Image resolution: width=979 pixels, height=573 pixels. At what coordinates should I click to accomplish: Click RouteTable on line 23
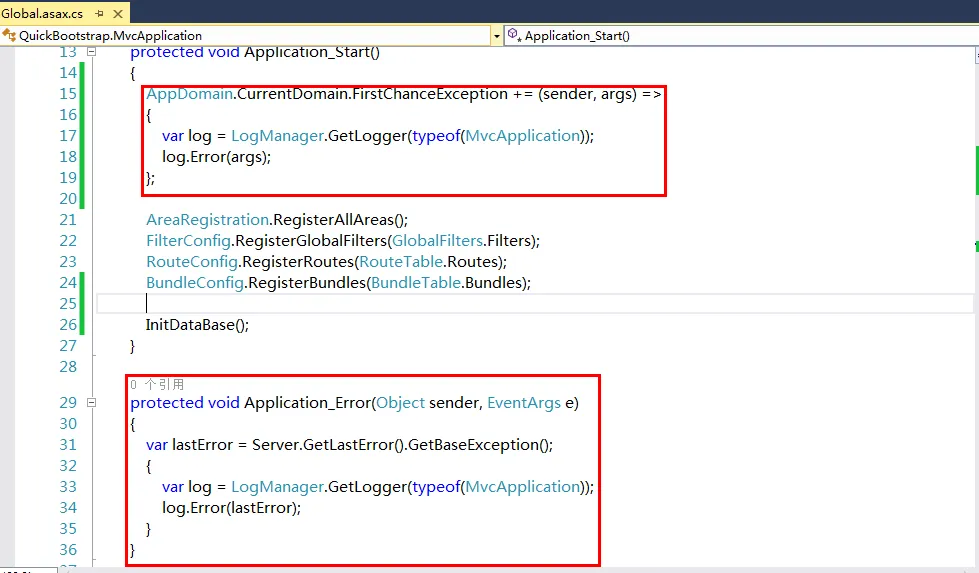tap(401, 262)
